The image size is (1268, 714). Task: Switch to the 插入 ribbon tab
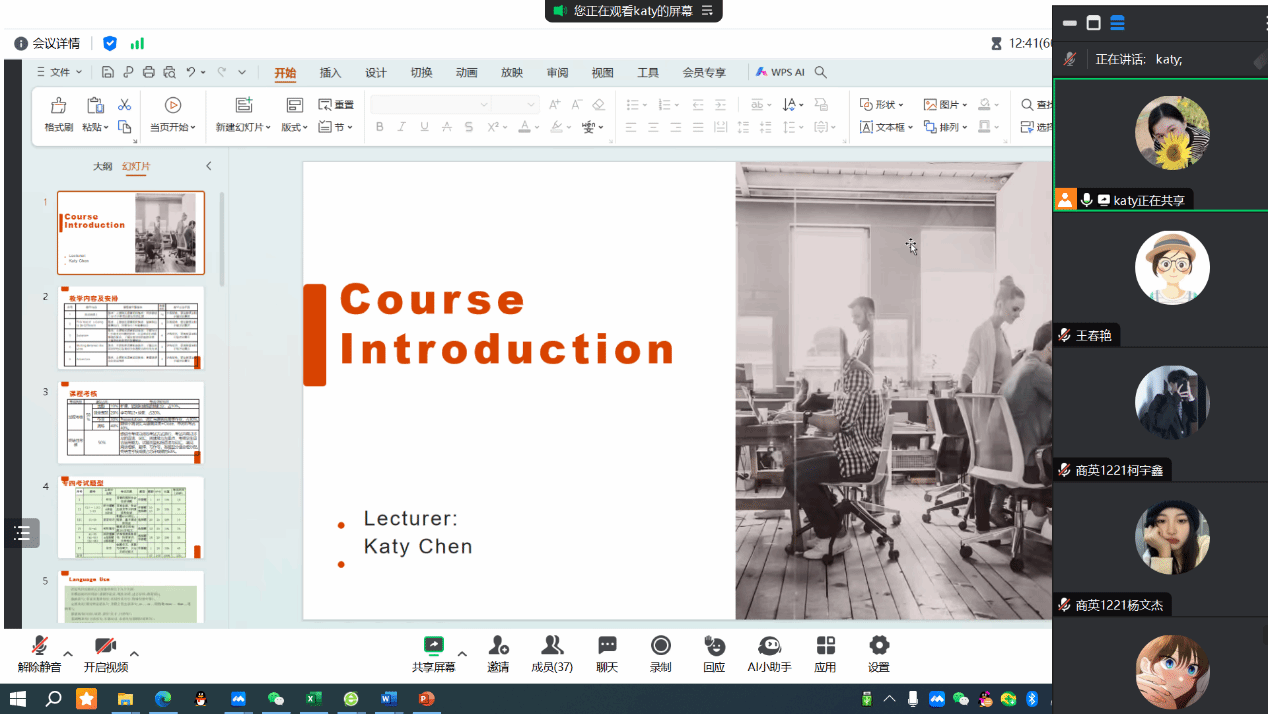[330, 73]
